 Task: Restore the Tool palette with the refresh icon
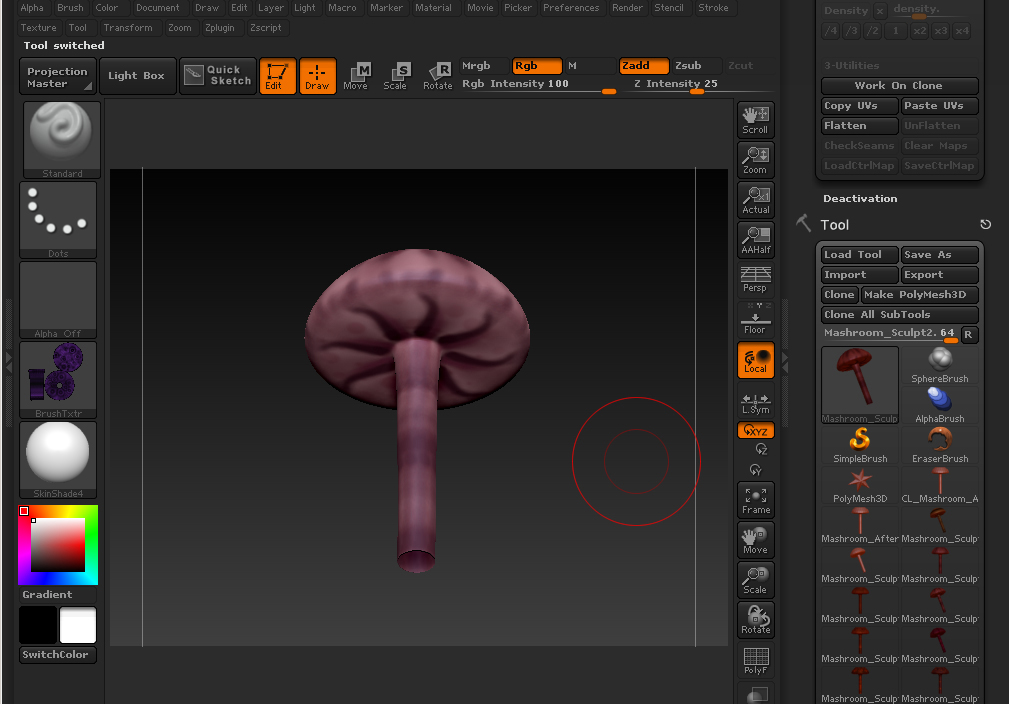[985, 225]
